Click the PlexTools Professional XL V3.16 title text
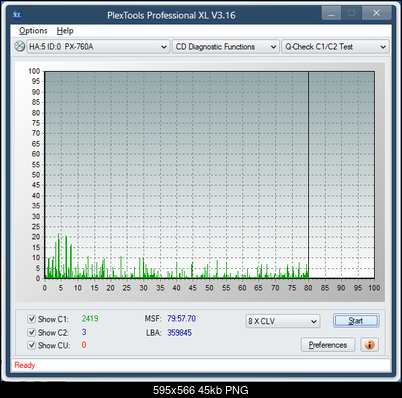 (x=171, y=15)
